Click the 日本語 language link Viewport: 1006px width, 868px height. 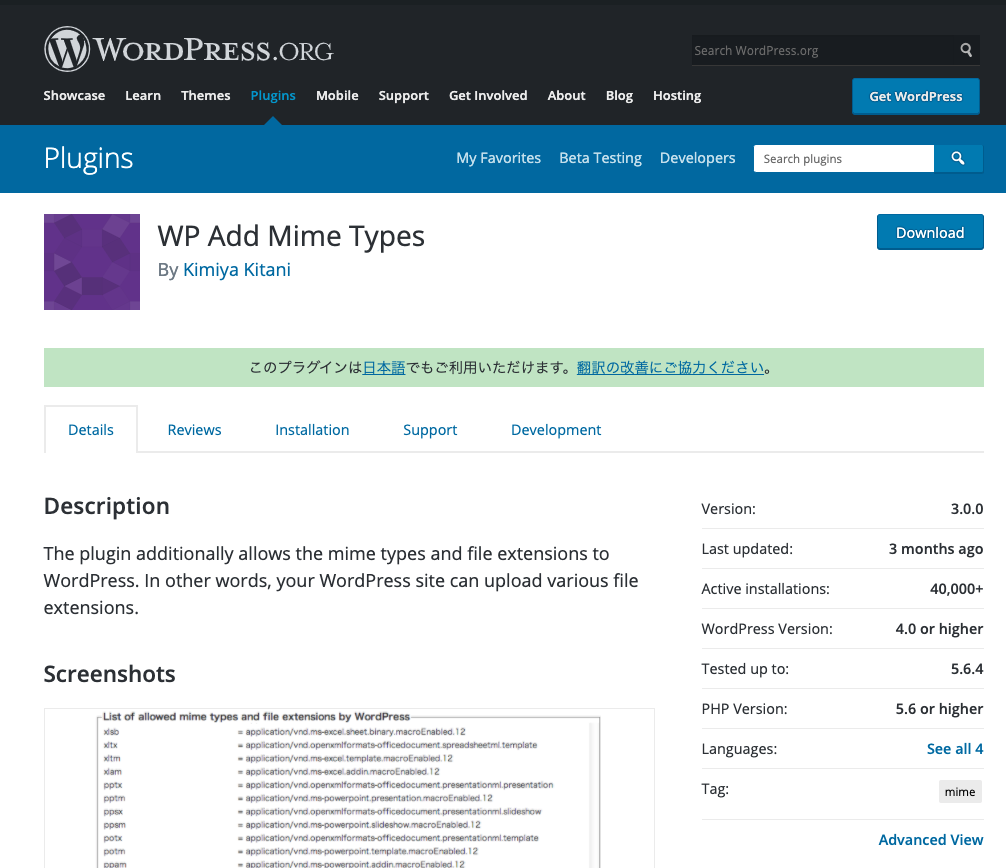[384, 368]
